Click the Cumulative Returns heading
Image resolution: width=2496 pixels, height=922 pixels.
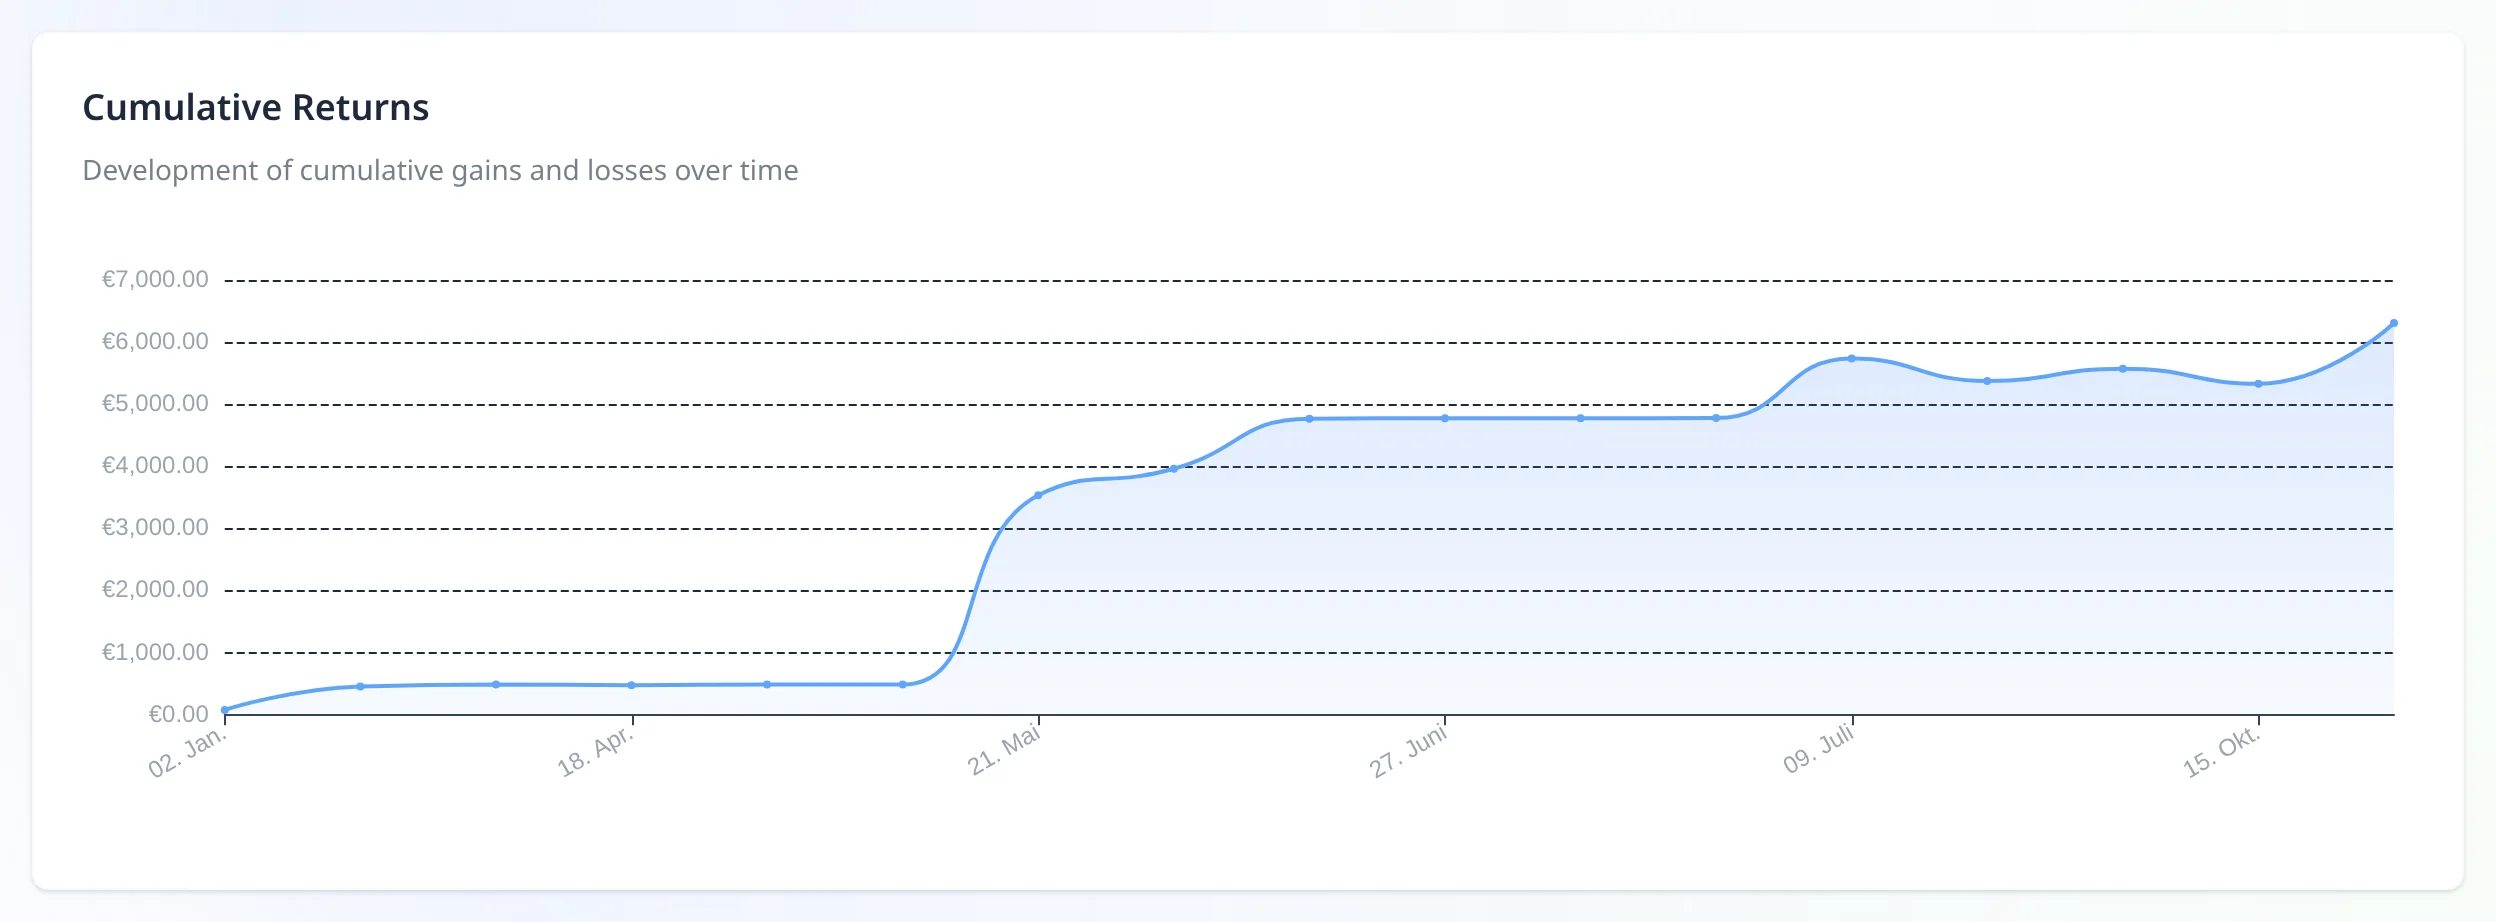pos(255,107)
